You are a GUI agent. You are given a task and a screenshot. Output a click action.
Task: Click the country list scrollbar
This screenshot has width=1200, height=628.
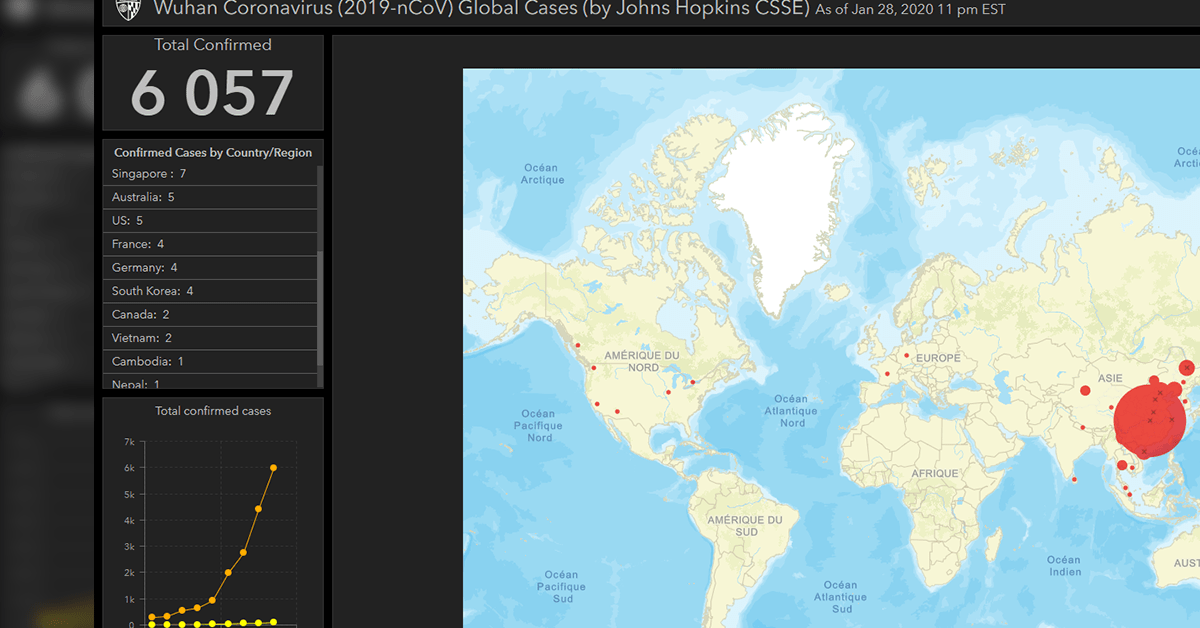(320, 275)
